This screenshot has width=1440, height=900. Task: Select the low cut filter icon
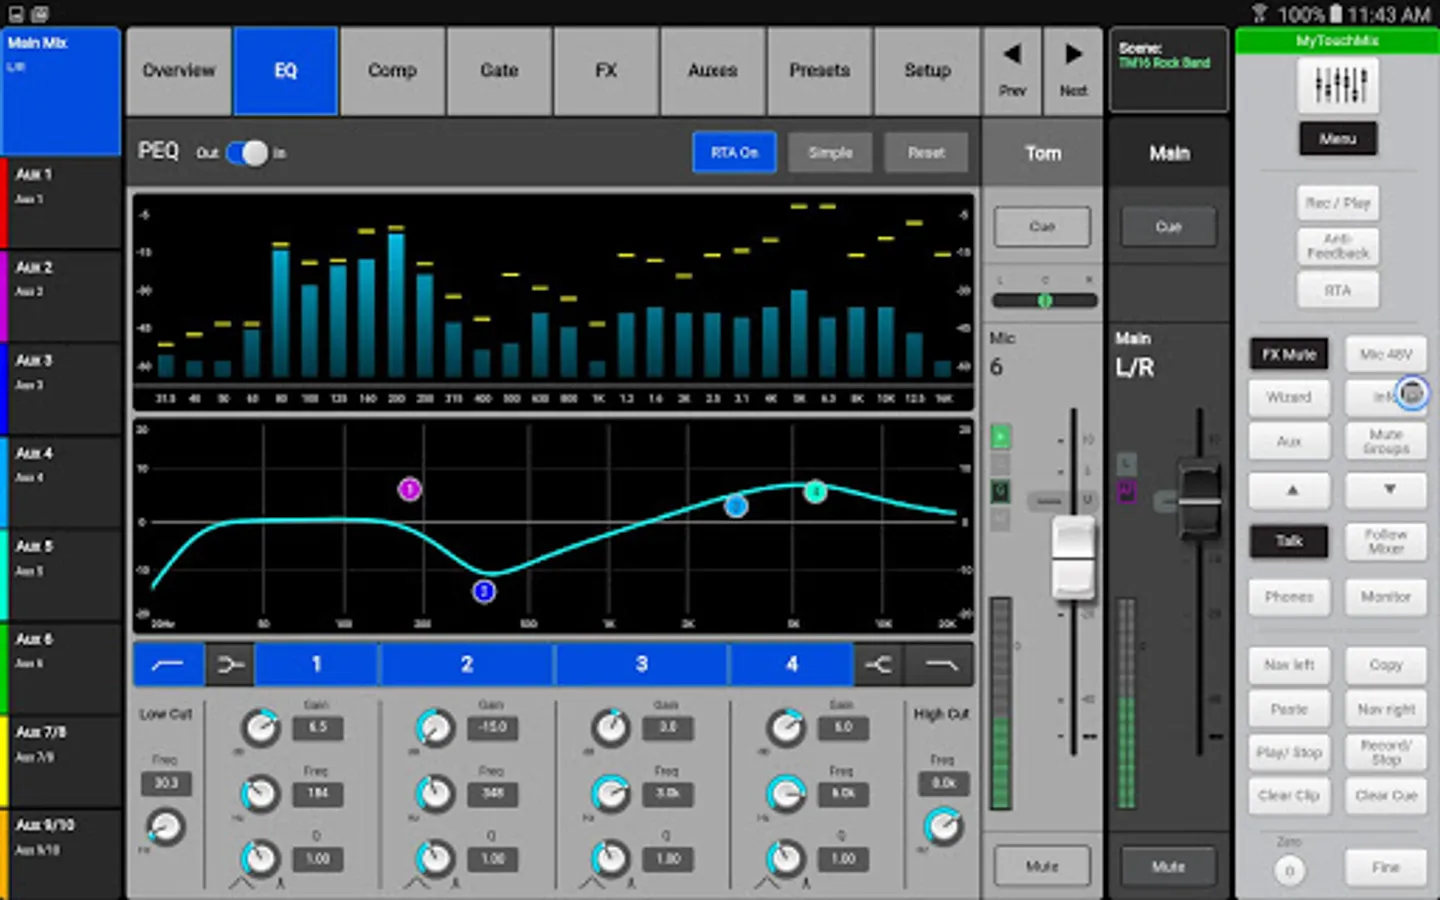(168, 664)
